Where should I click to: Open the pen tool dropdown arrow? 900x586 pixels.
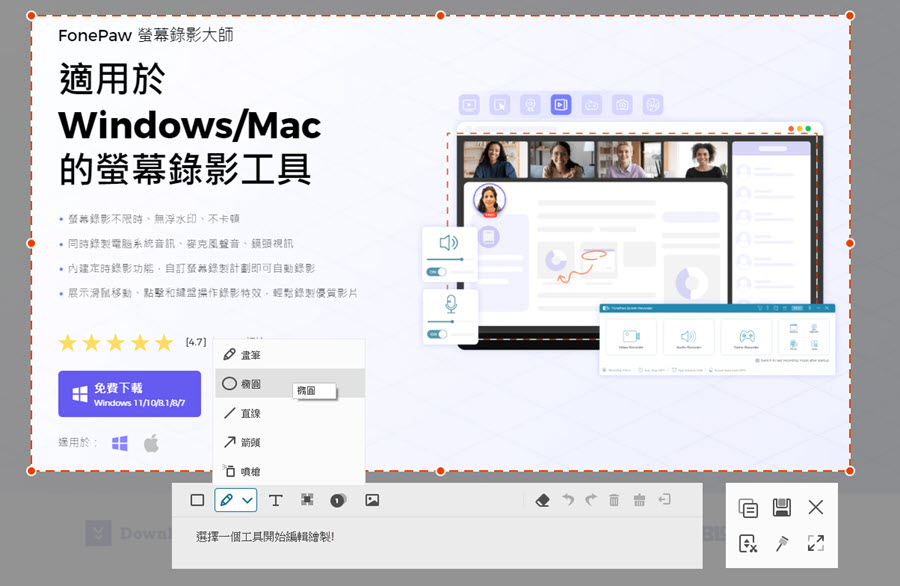tap(247, 500)
